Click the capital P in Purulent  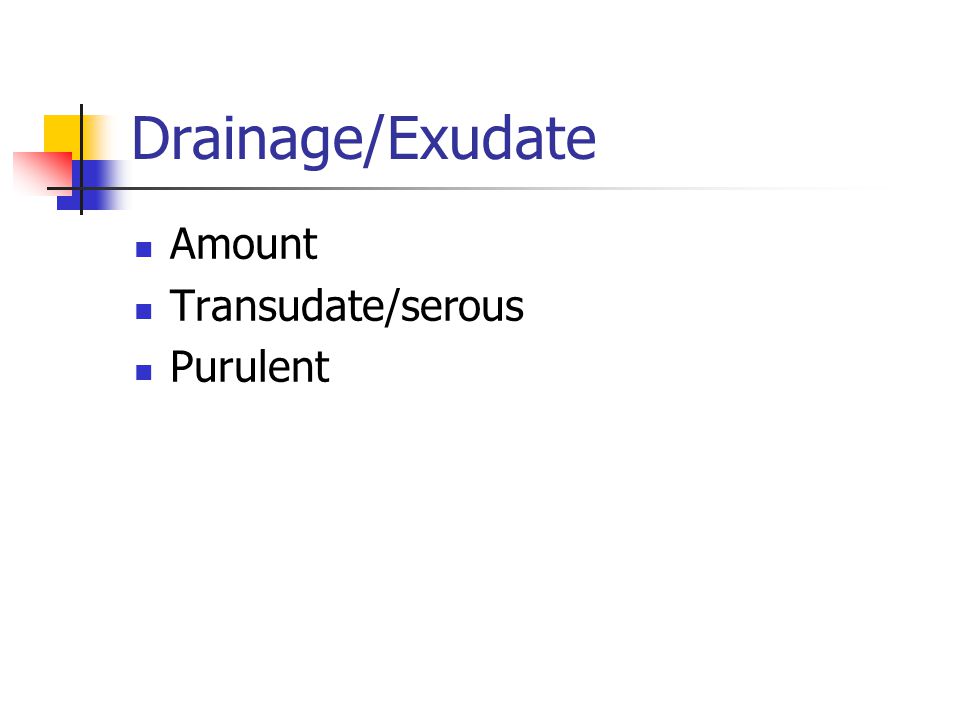tap(182, 367)
